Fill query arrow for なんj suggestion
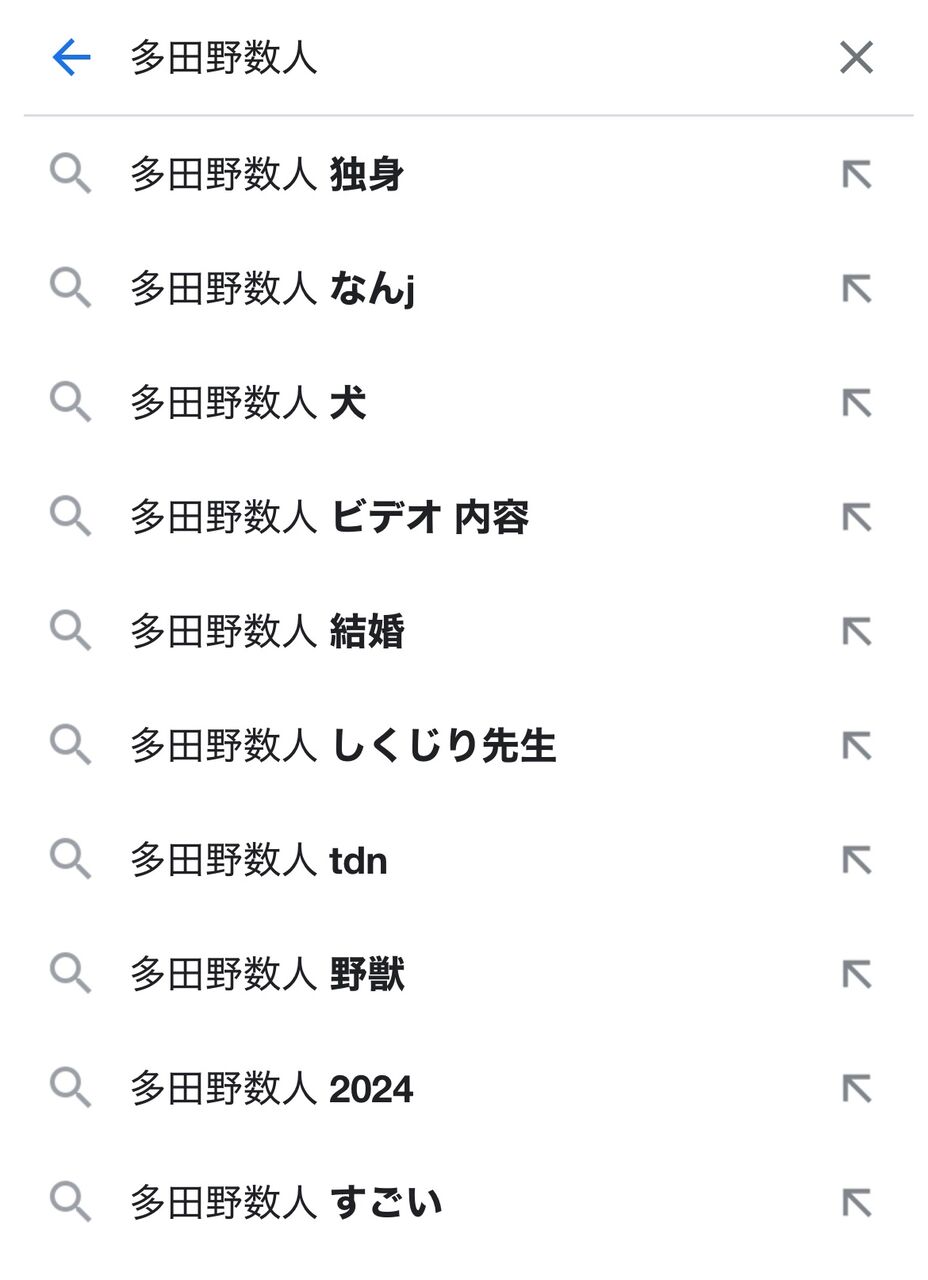Viewport: 928px width, 1280px height. point(856,289)
